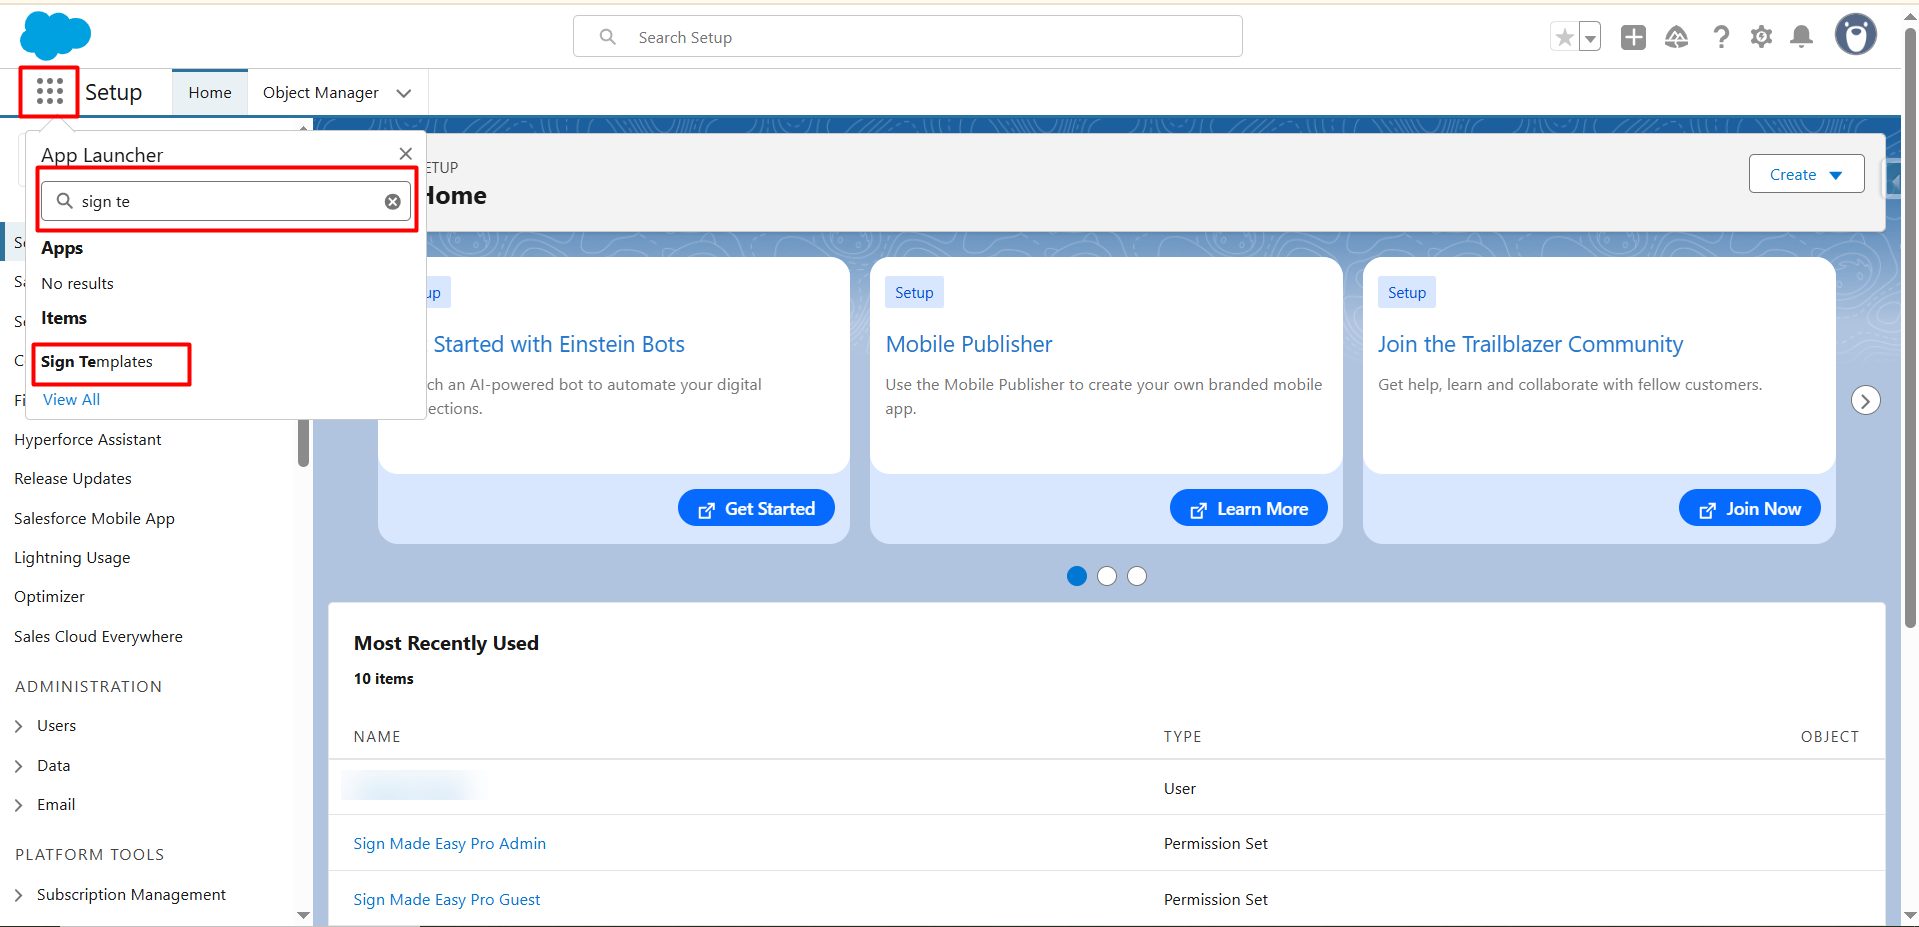
Task: Open the favorites list dropdown arrow
Action: point(1590,37)
